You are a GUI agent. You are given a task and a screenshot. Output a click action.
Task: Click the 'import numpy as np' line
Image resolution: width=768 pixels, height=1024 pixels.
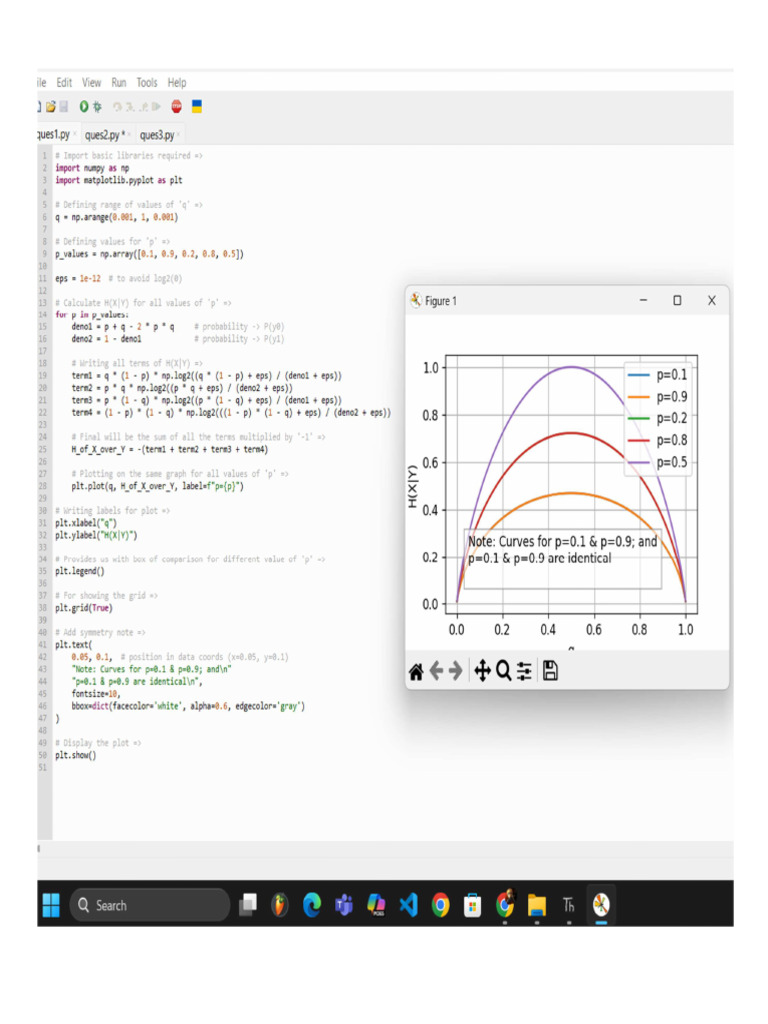[x=92, y=168]
